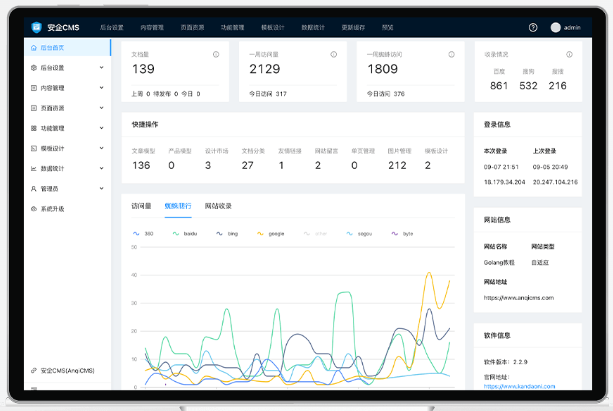
Task: Click the home icon beside 后台首页
Action: (x=34, y=48)
